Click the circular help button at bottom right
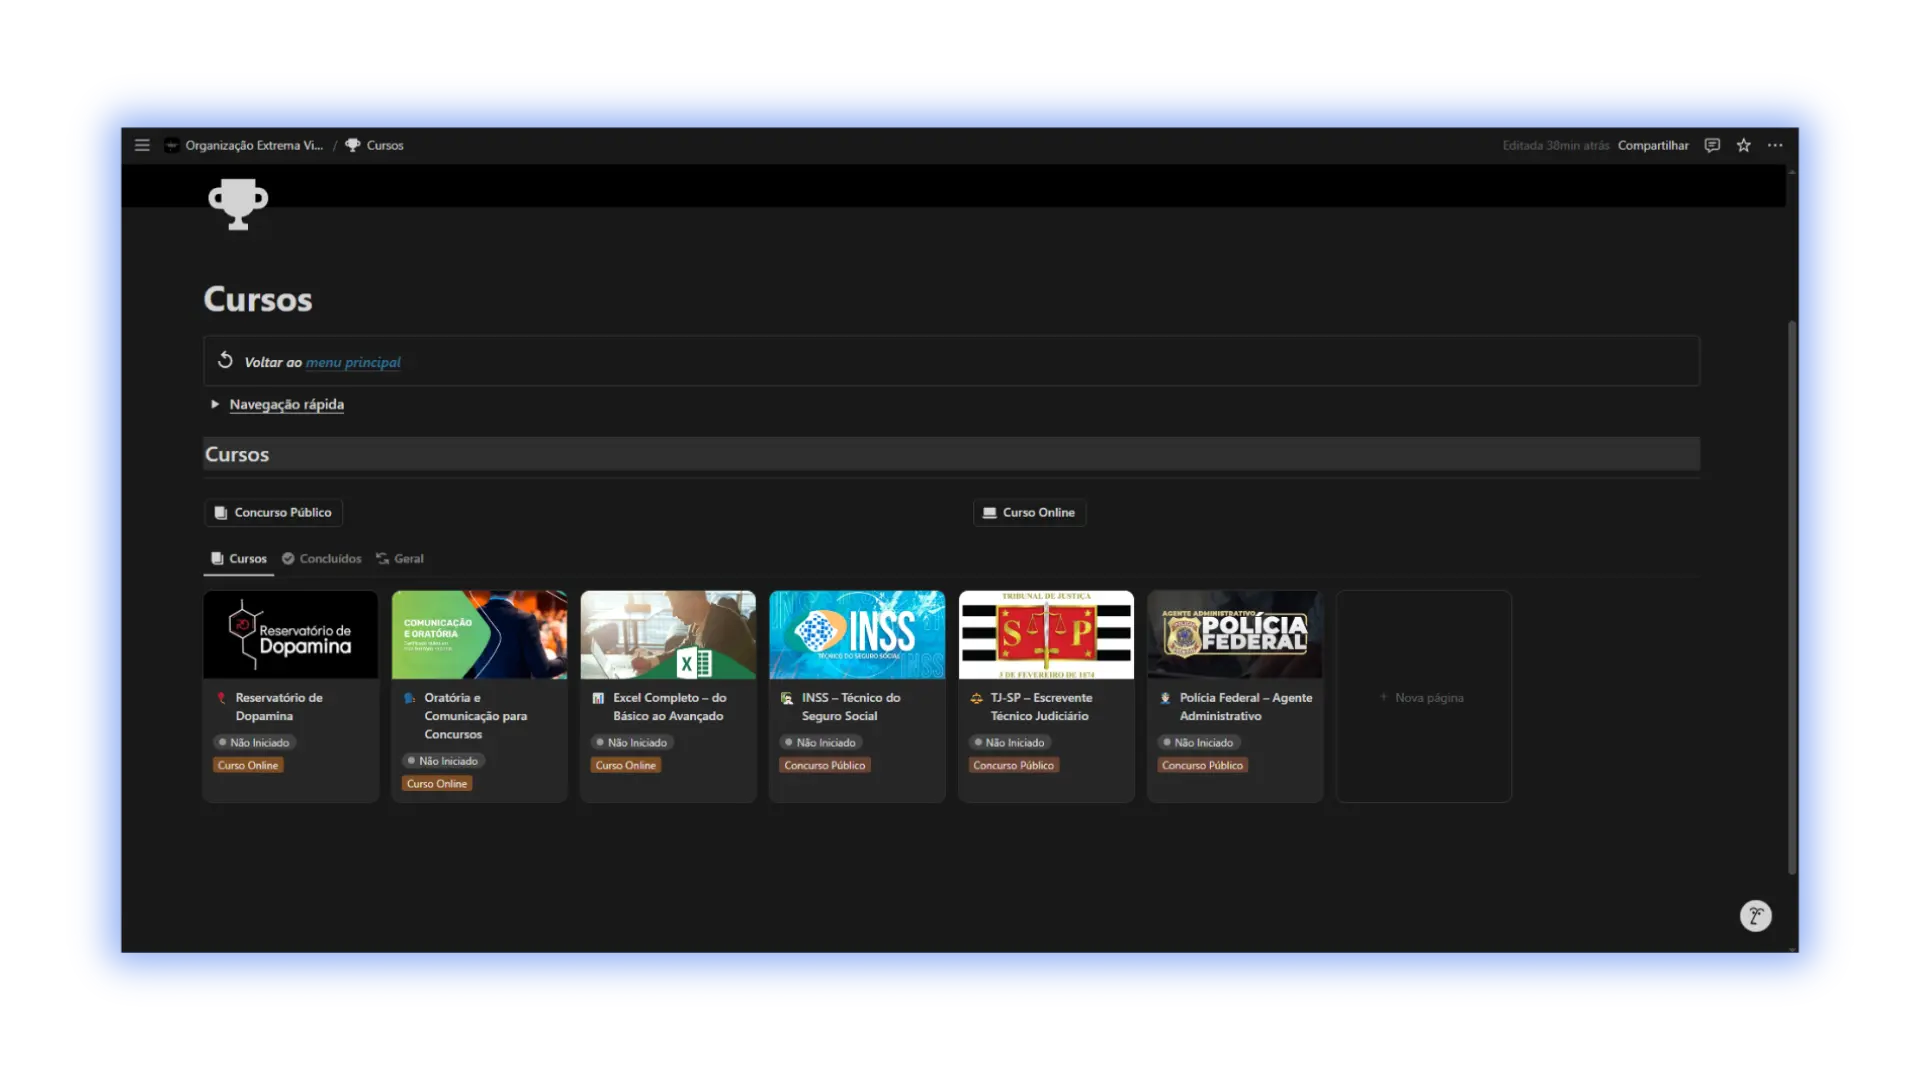The height and width of the screenshot is (1080, 1920). (1755, 916)
